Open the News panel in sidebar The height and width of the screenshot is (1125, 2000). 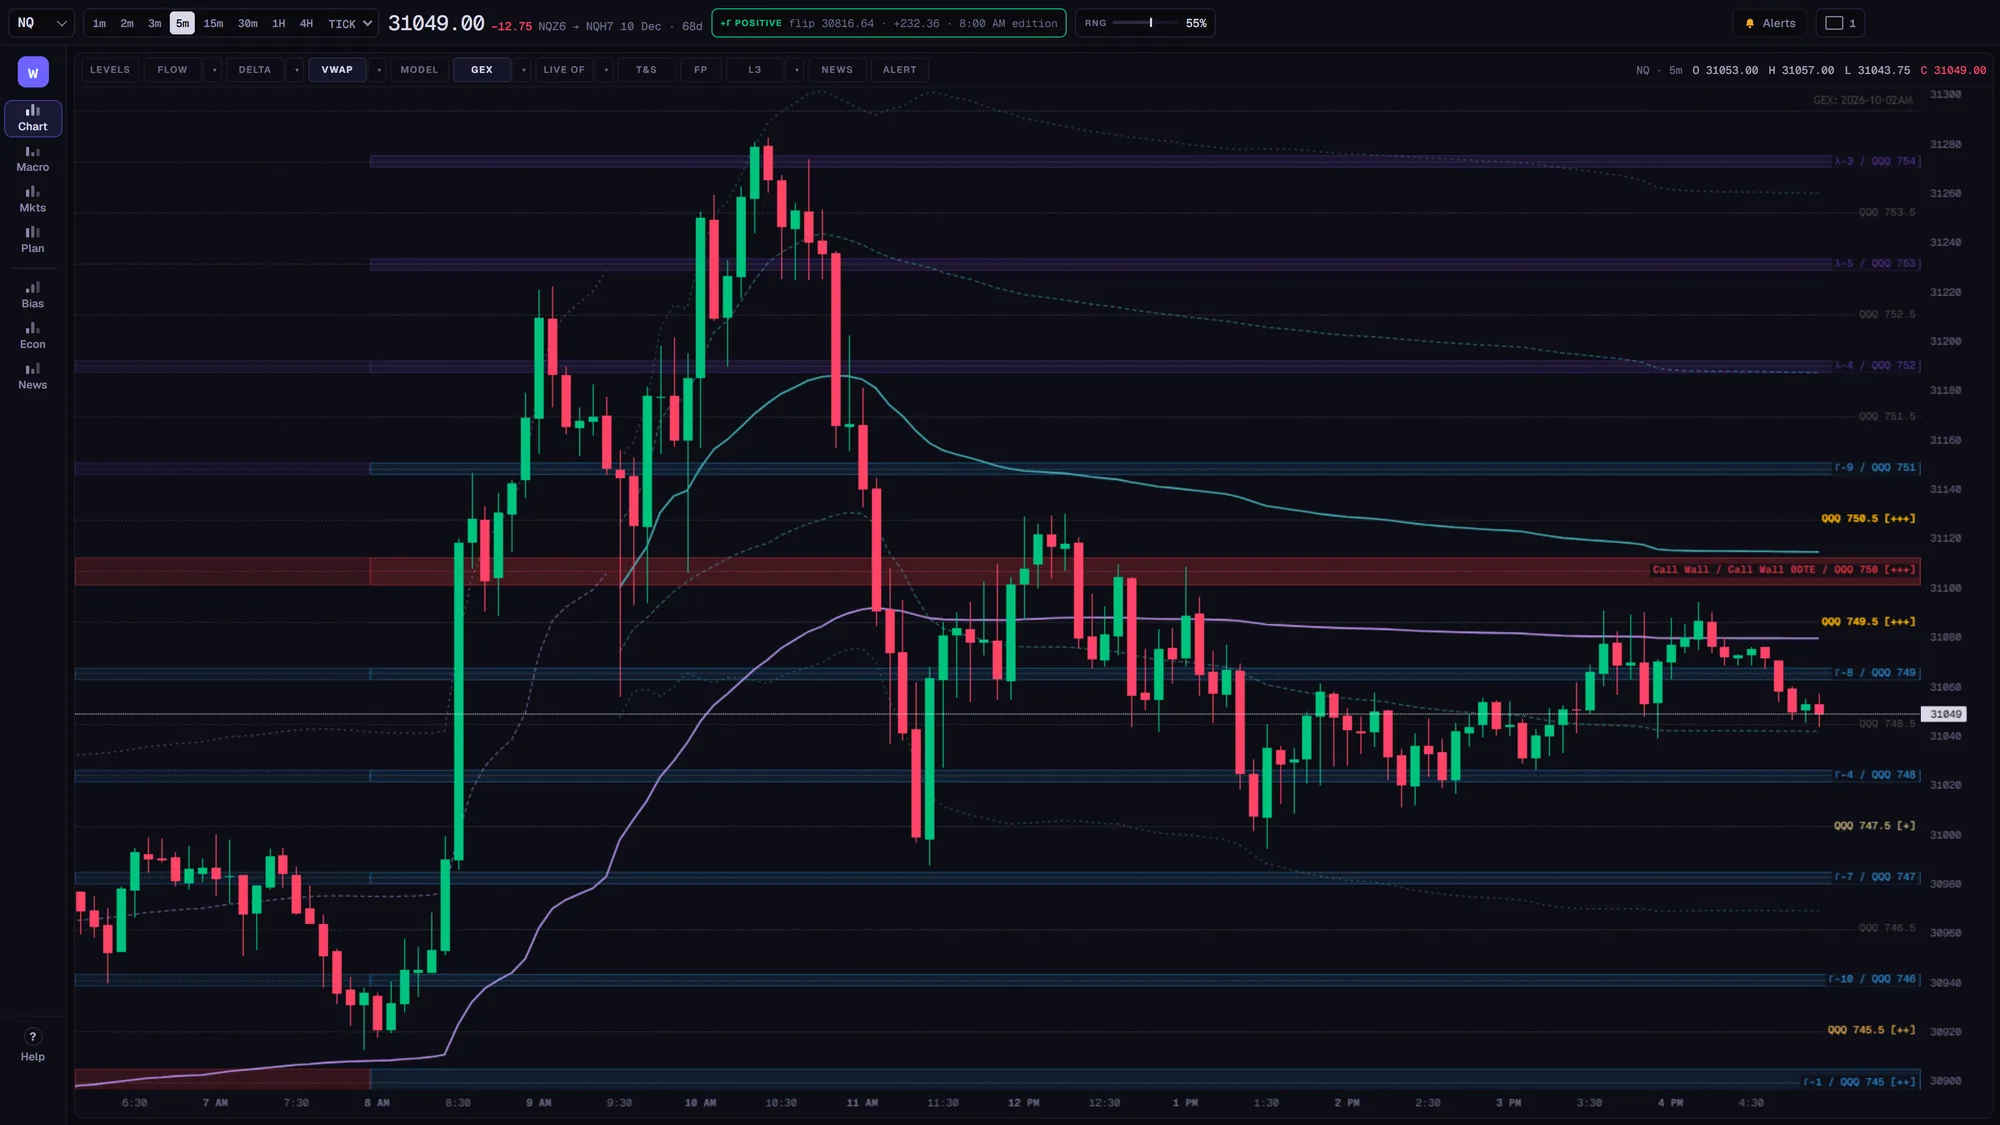click(x=33, y=377)
